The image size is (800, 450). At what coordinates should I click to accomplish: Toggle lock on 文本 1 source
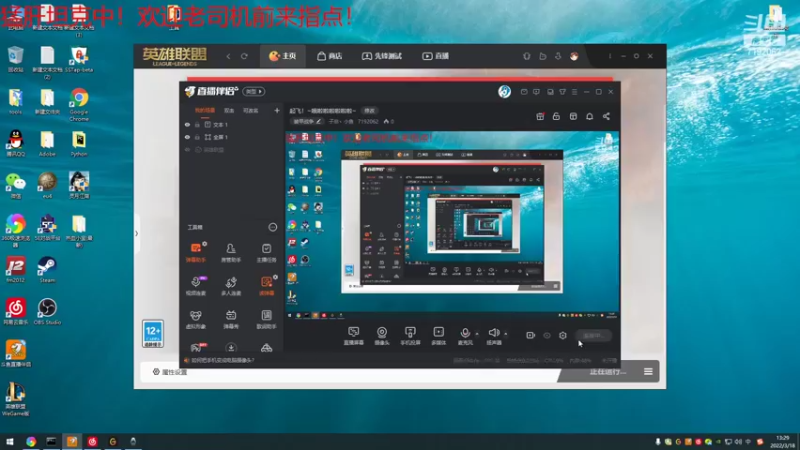197,124
